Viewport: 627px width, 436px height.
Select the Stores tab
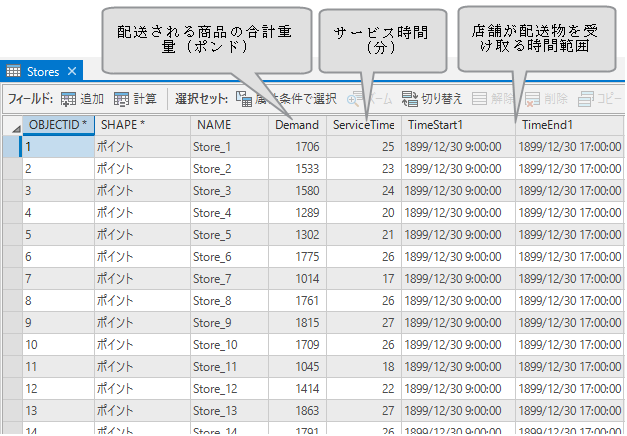click(42, 71)
